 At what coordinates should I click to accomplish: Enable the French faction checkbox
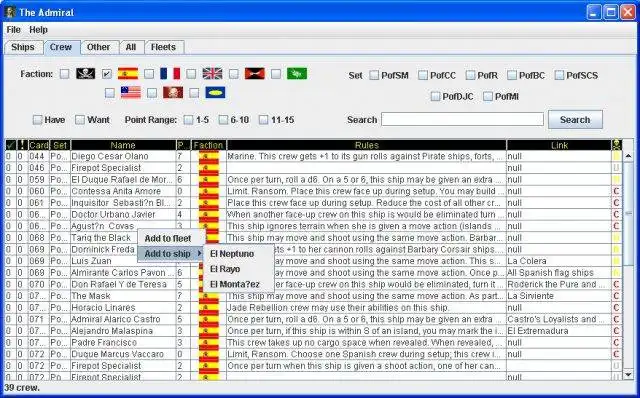coord(149,74)
